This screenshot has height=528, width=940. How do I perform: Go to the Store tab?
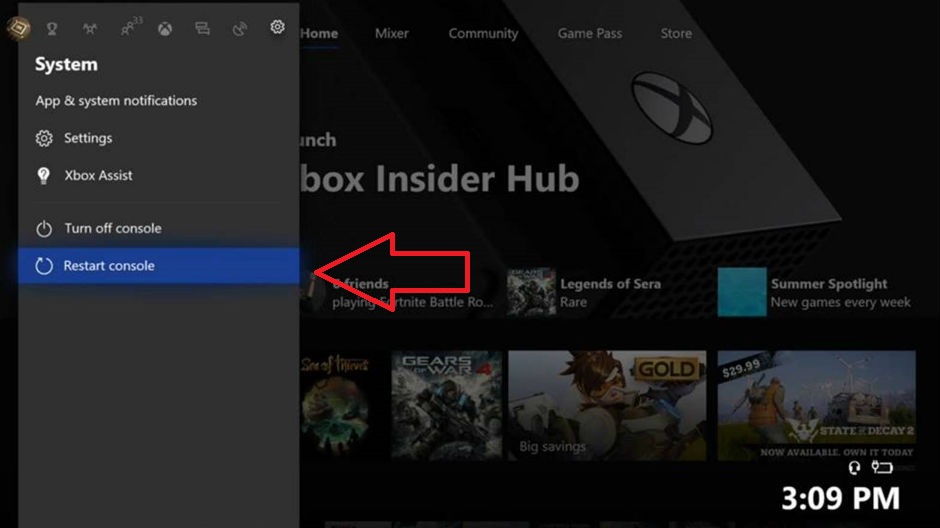point(676,34)
